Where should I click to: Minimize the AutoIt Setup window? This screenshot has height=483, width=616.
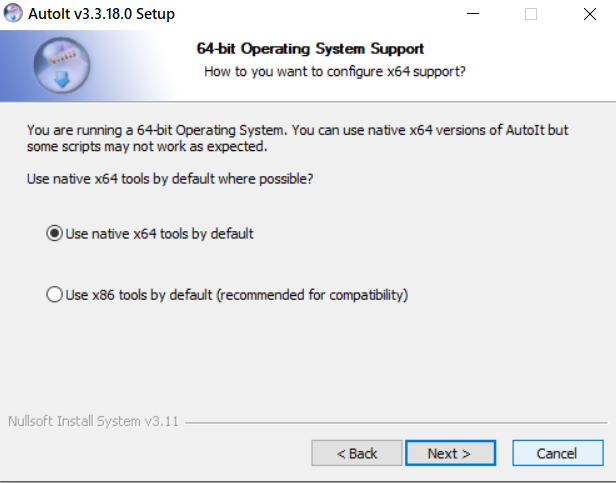(x=478, y=14)
